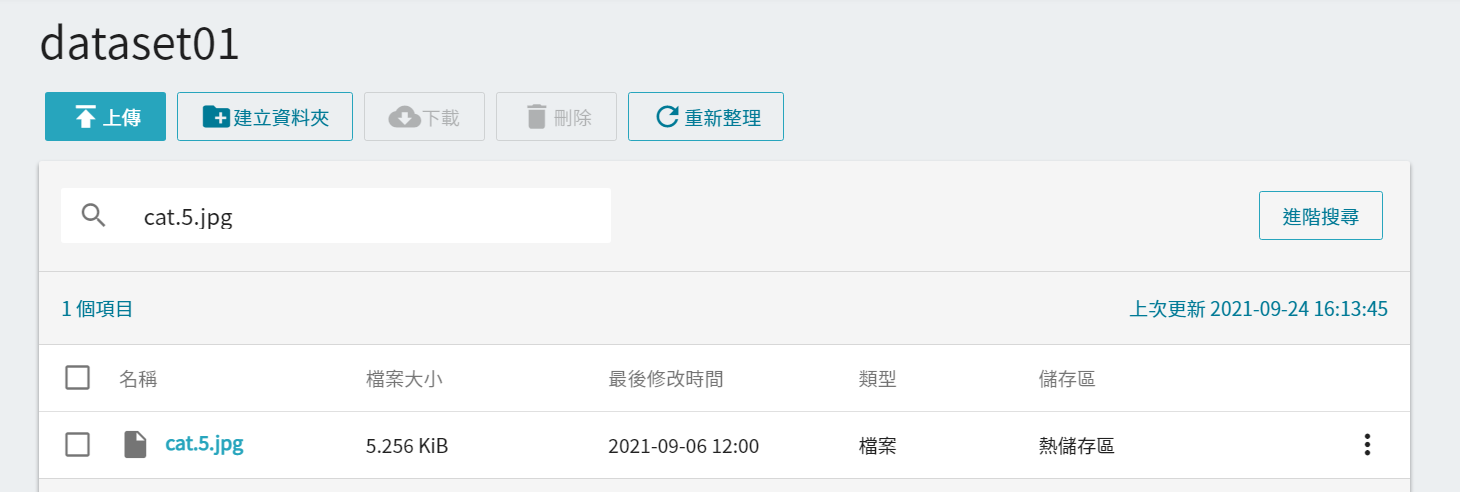
Task: Click the 建立資料夾 button text
Action: pos(281,118)
